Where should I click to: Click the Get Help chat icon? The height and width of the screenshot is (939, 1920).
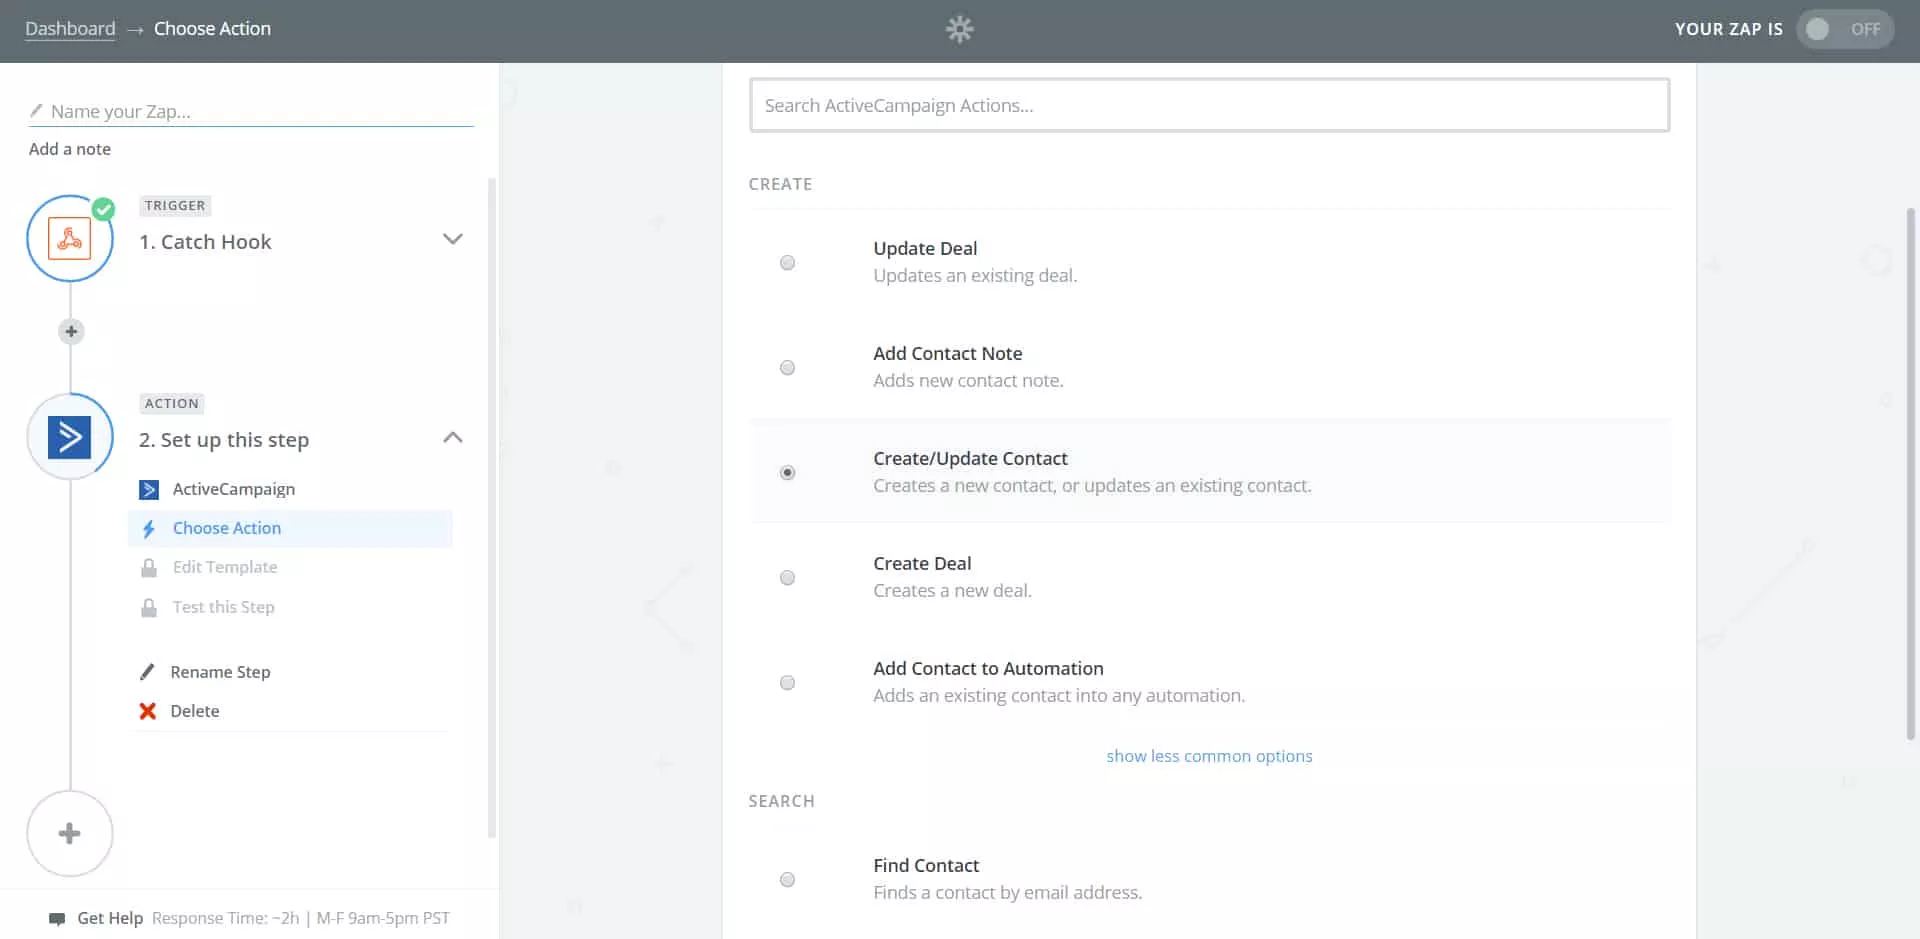tap(57, 918)
